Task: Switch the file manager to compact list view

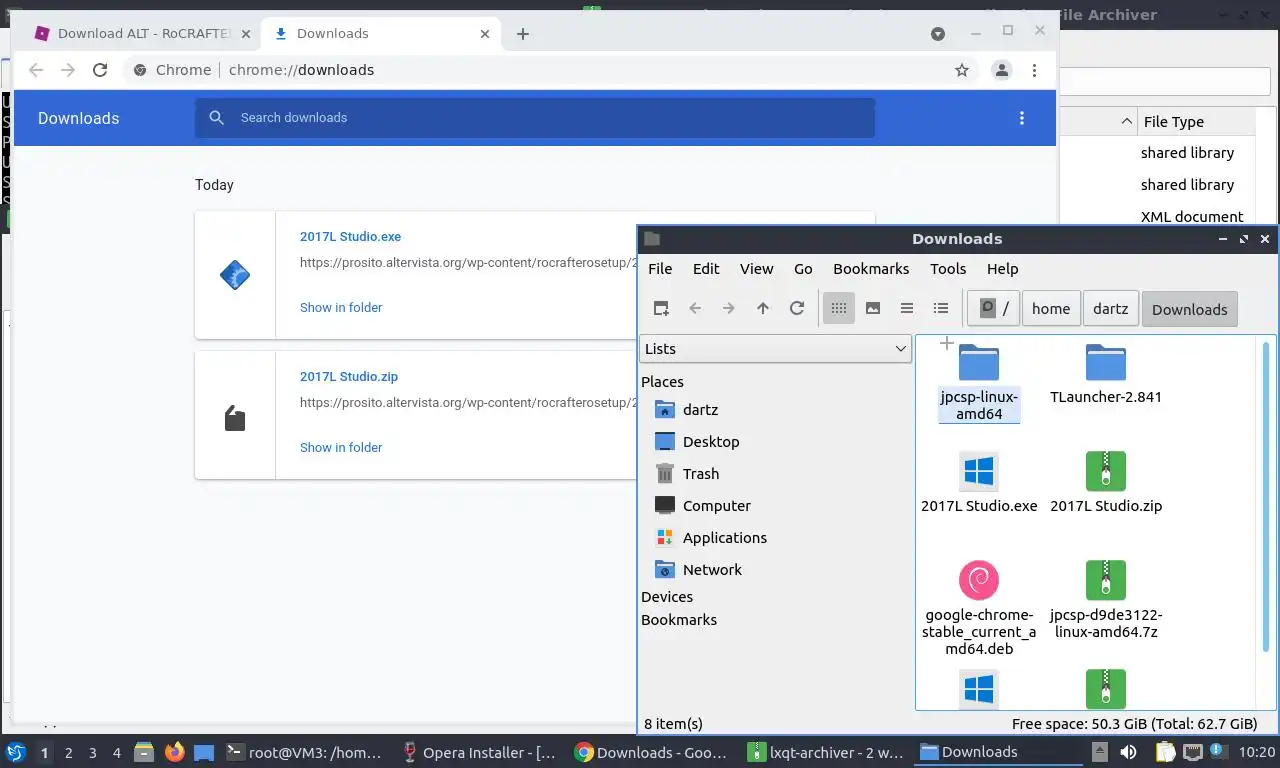Action: (x=907, y=308)
